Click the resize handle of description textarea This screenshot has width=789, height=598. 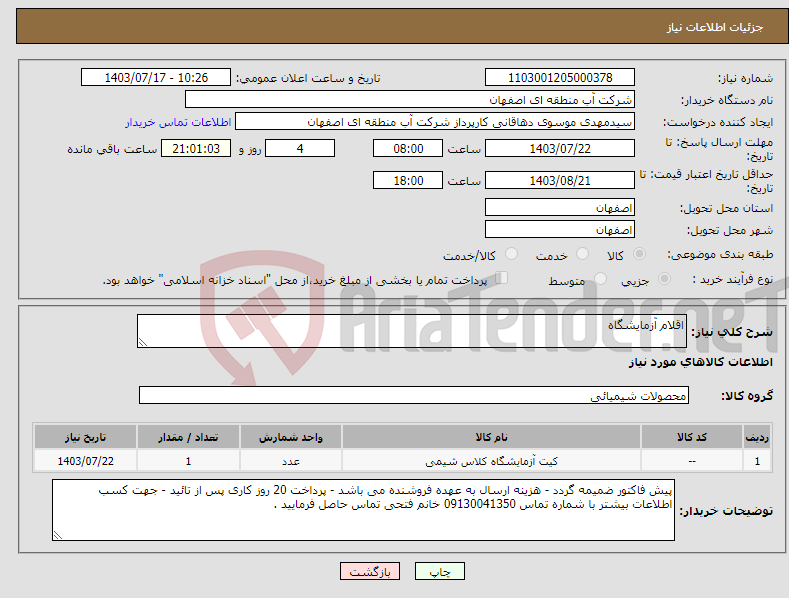(143, 342)
